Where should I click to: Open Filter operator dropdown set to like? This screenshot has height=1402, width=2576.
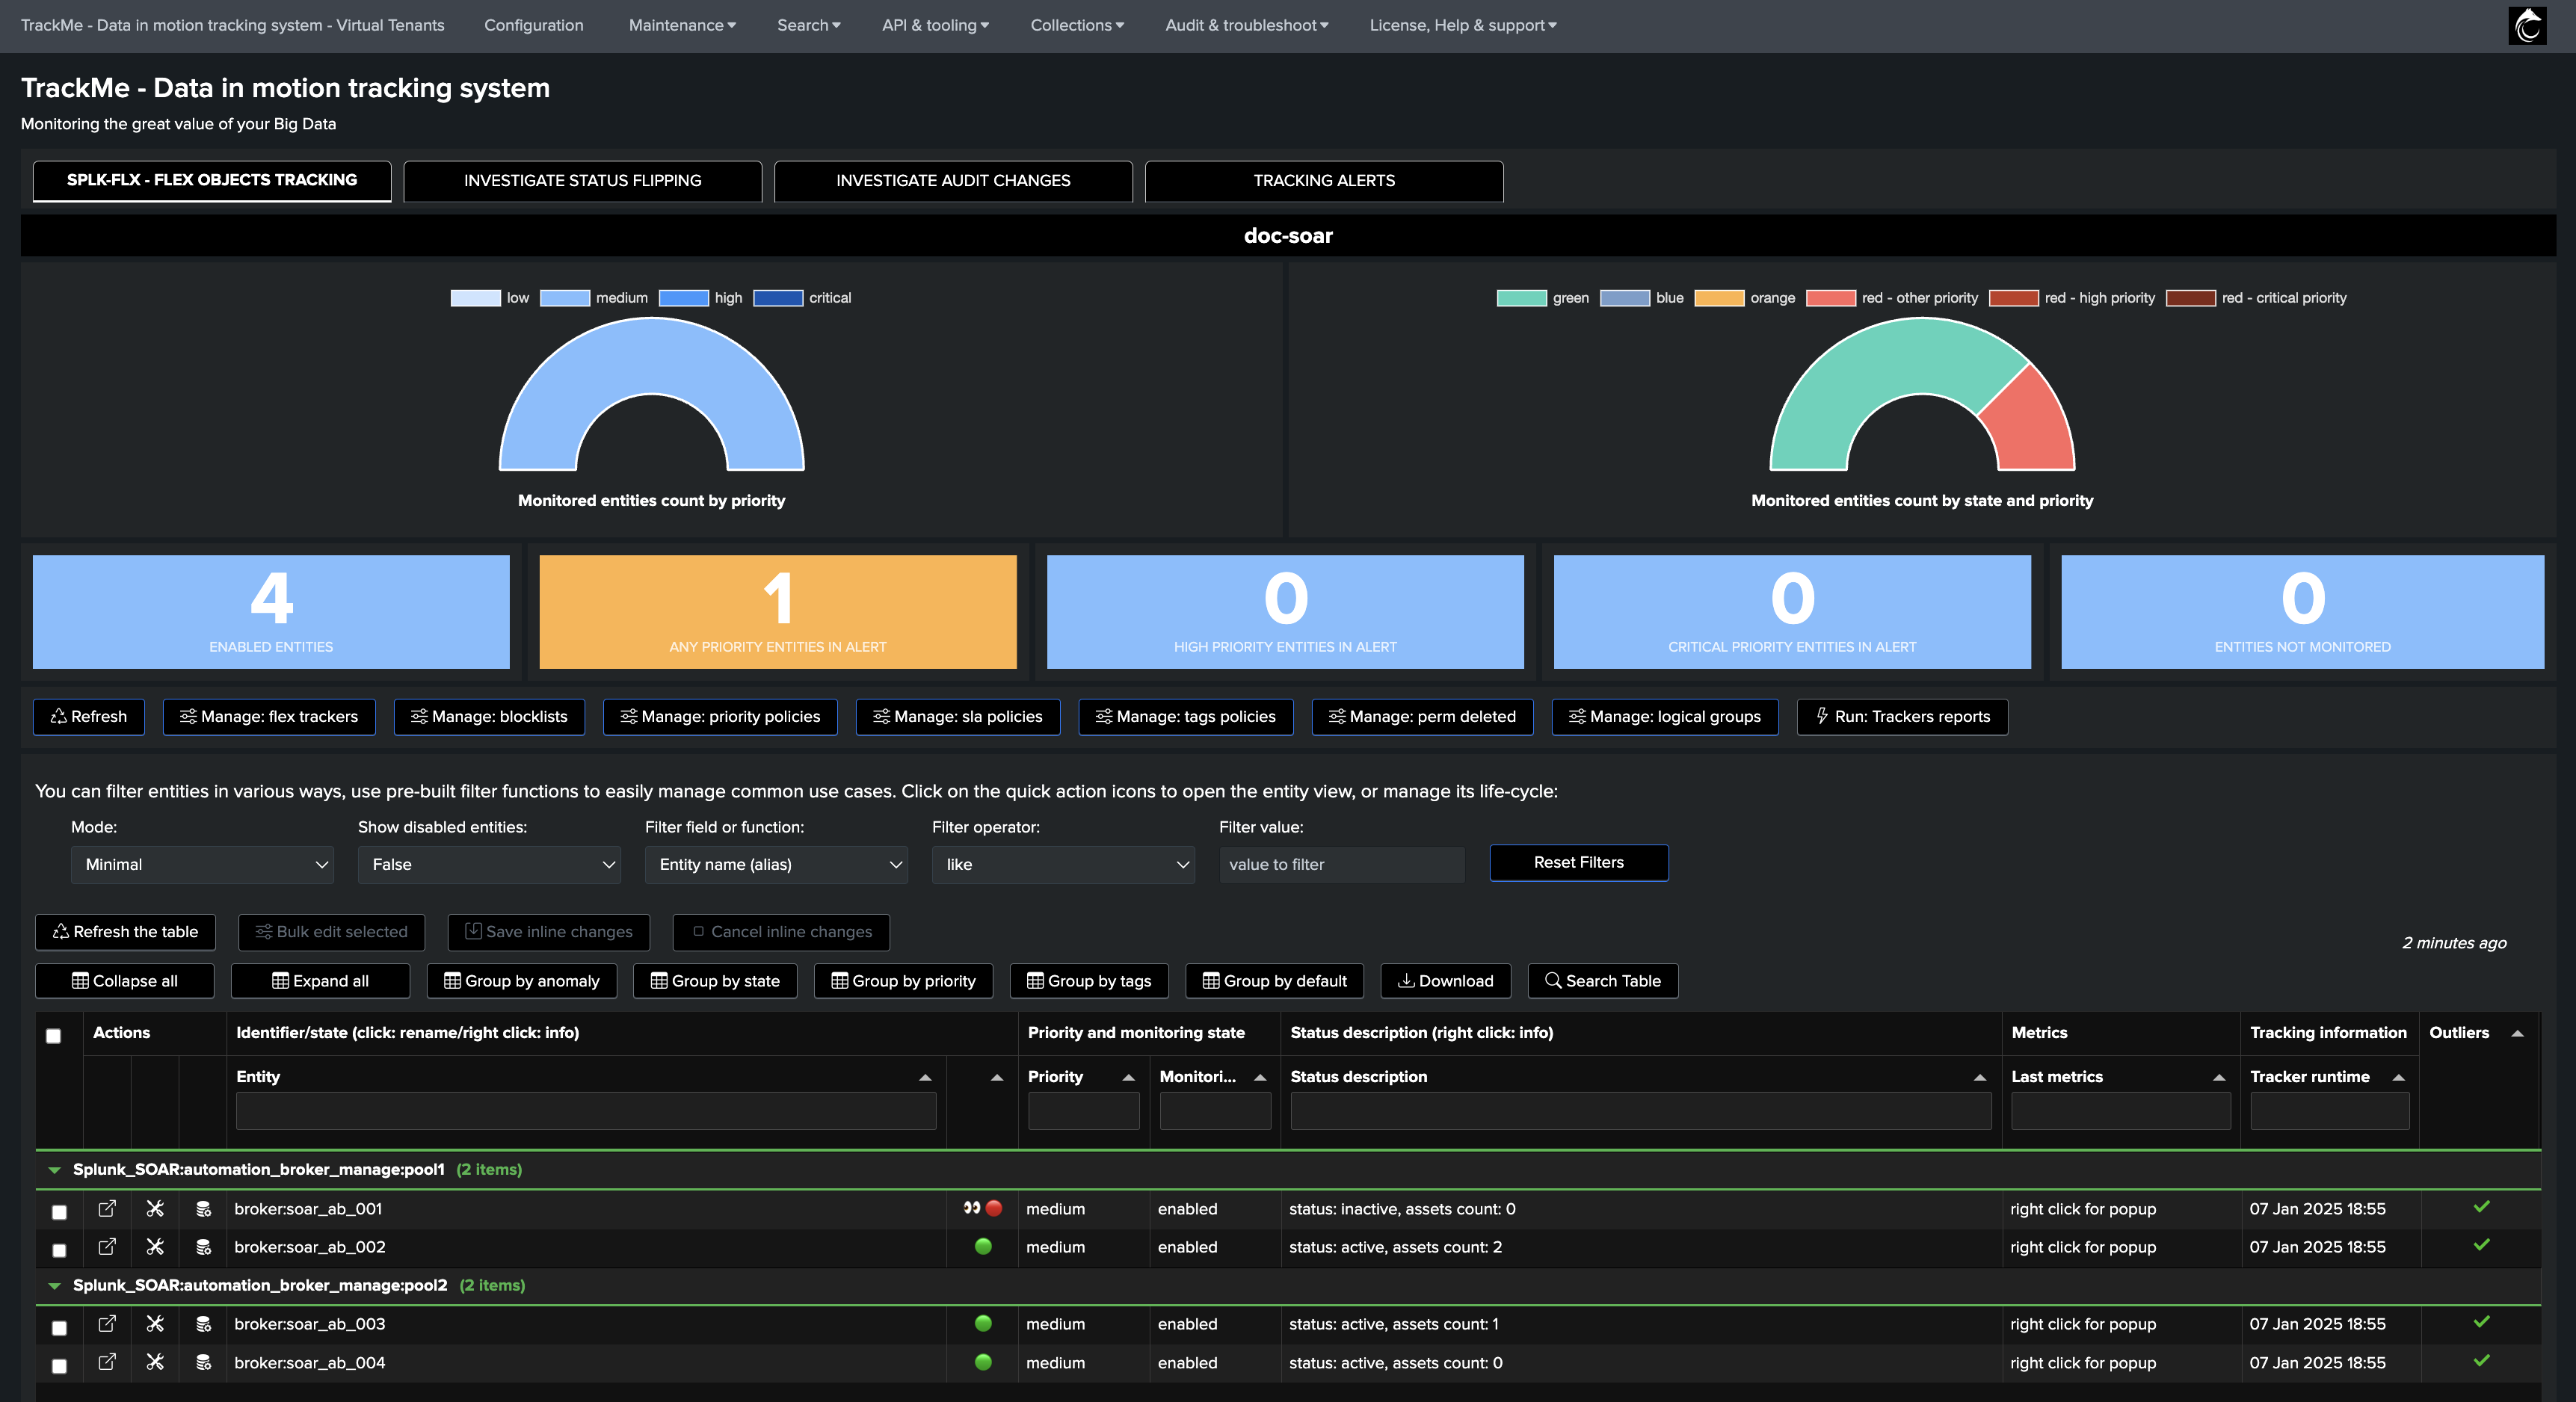pos(1062,864)
